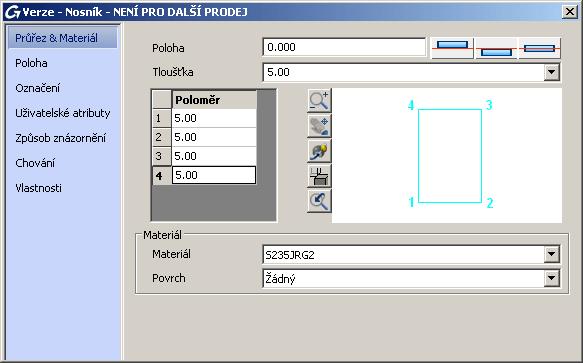Click corner label 2 in preview
The width and height of the screenshot is (583, 363).
coord(490,203)
